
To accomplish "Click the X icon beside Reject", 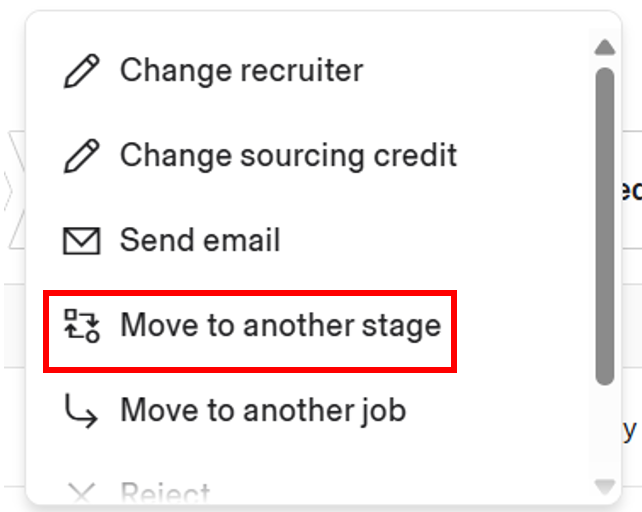I will click(x=81, y=492).
